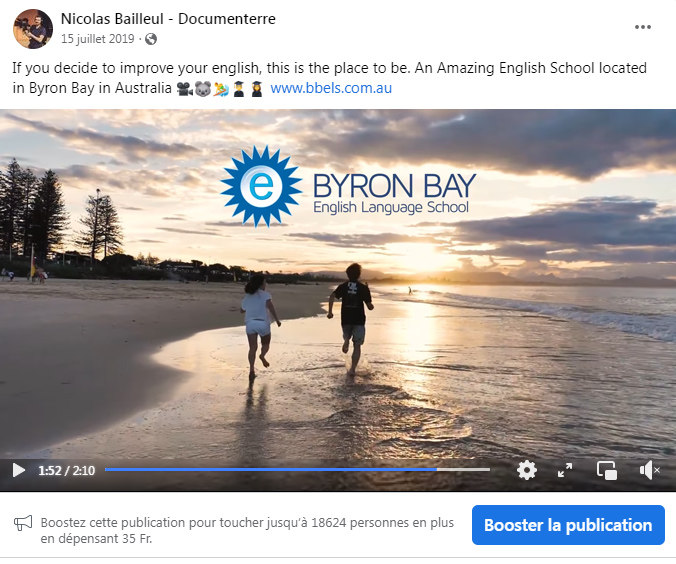Image resolution: width=676 pixels, height=564 pixels.
Task: Click the boost suggestion text
Action: coord(247,530)
